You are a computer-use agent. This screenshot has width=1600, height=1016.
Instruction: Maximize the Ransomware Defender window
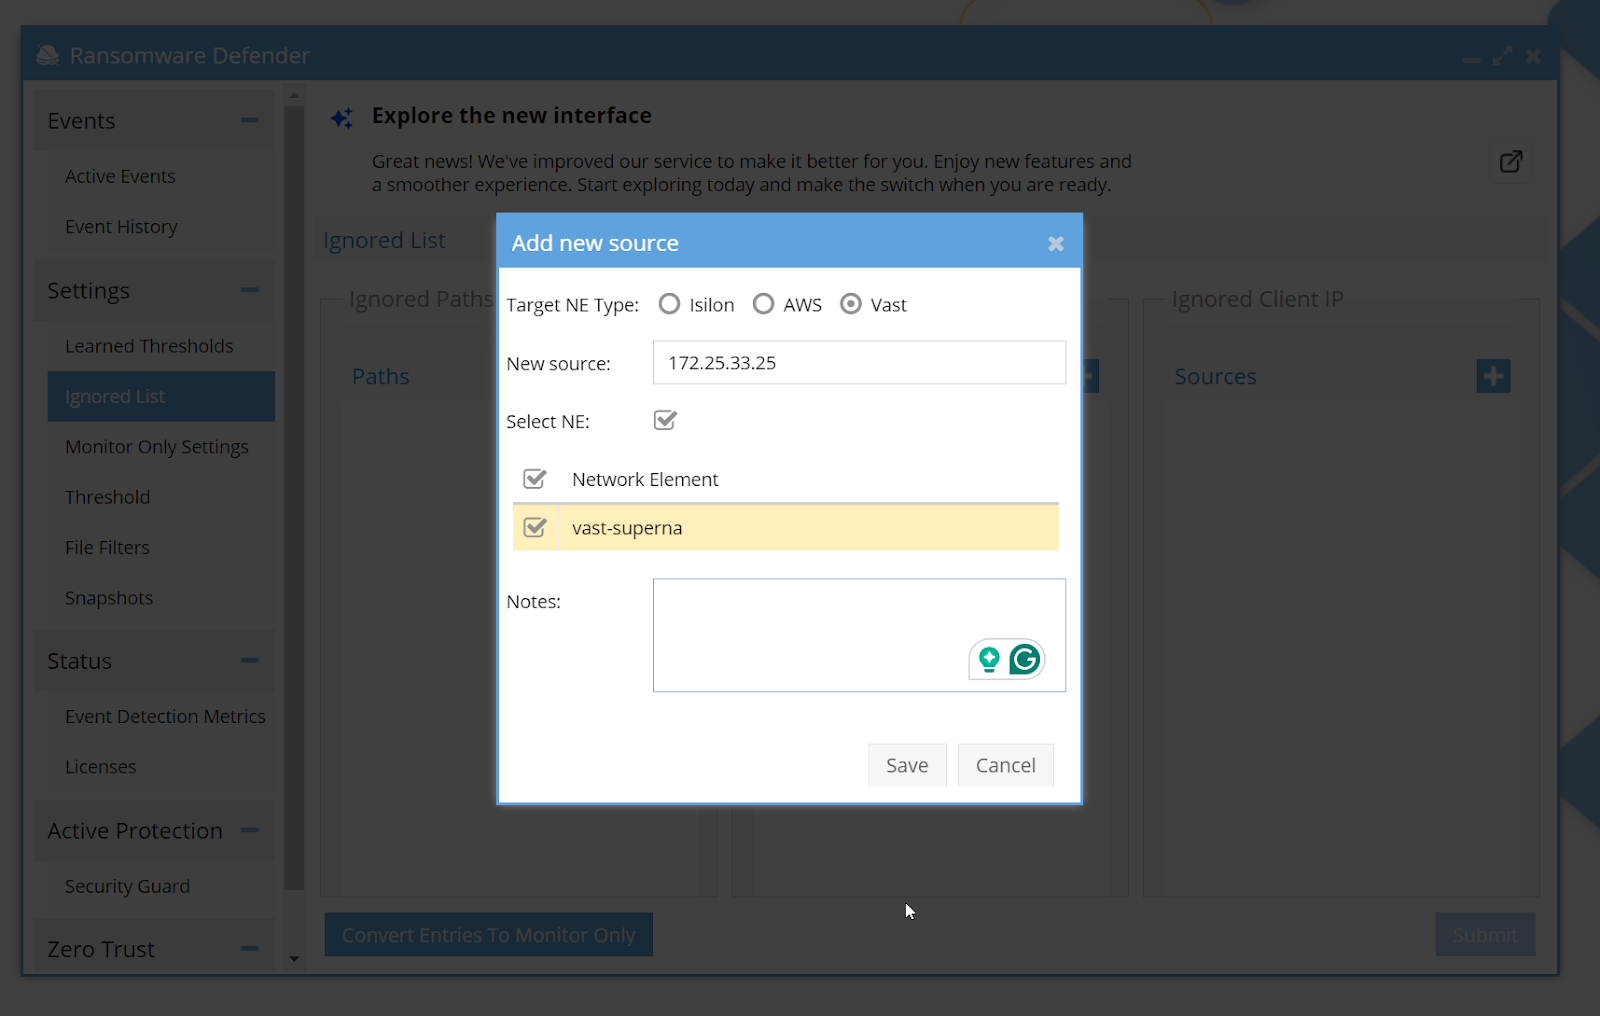(x=1502, y=56)
